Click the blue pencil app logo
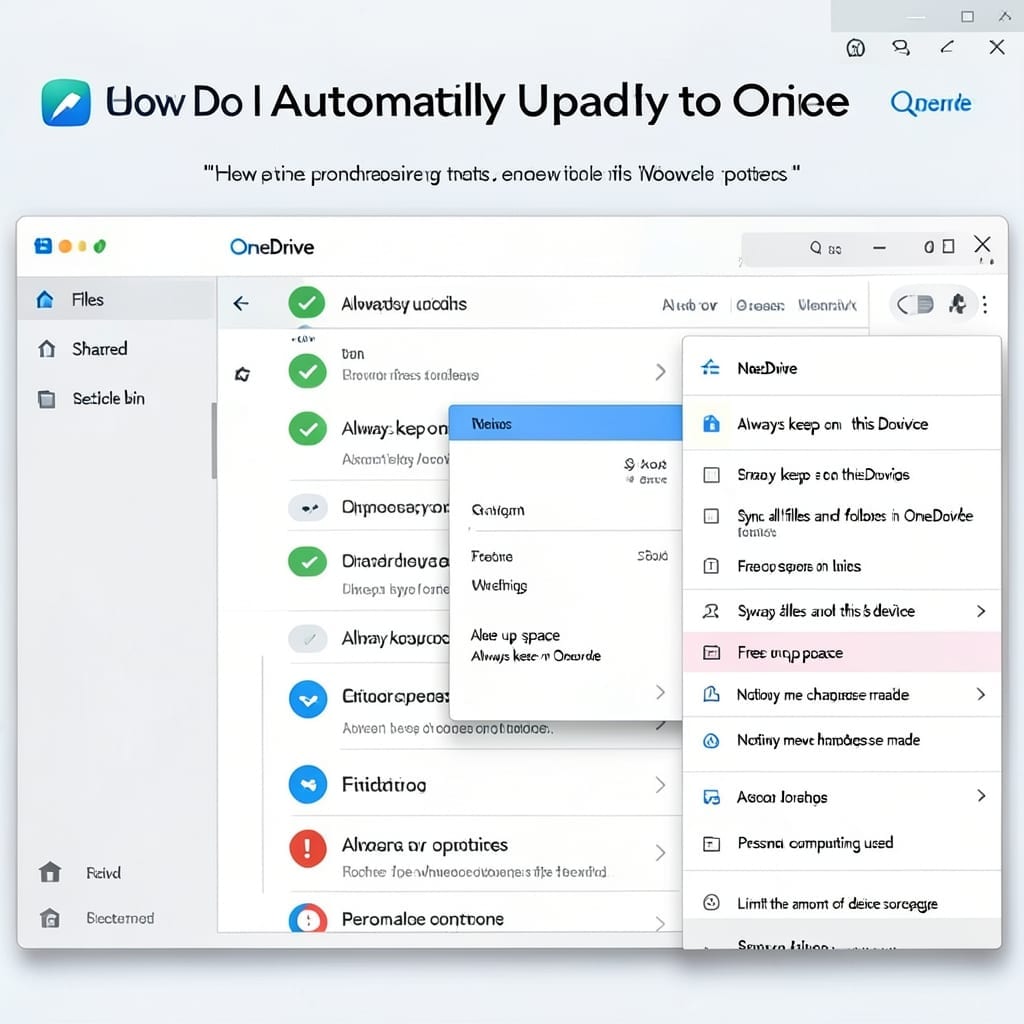 click(66, 103)
